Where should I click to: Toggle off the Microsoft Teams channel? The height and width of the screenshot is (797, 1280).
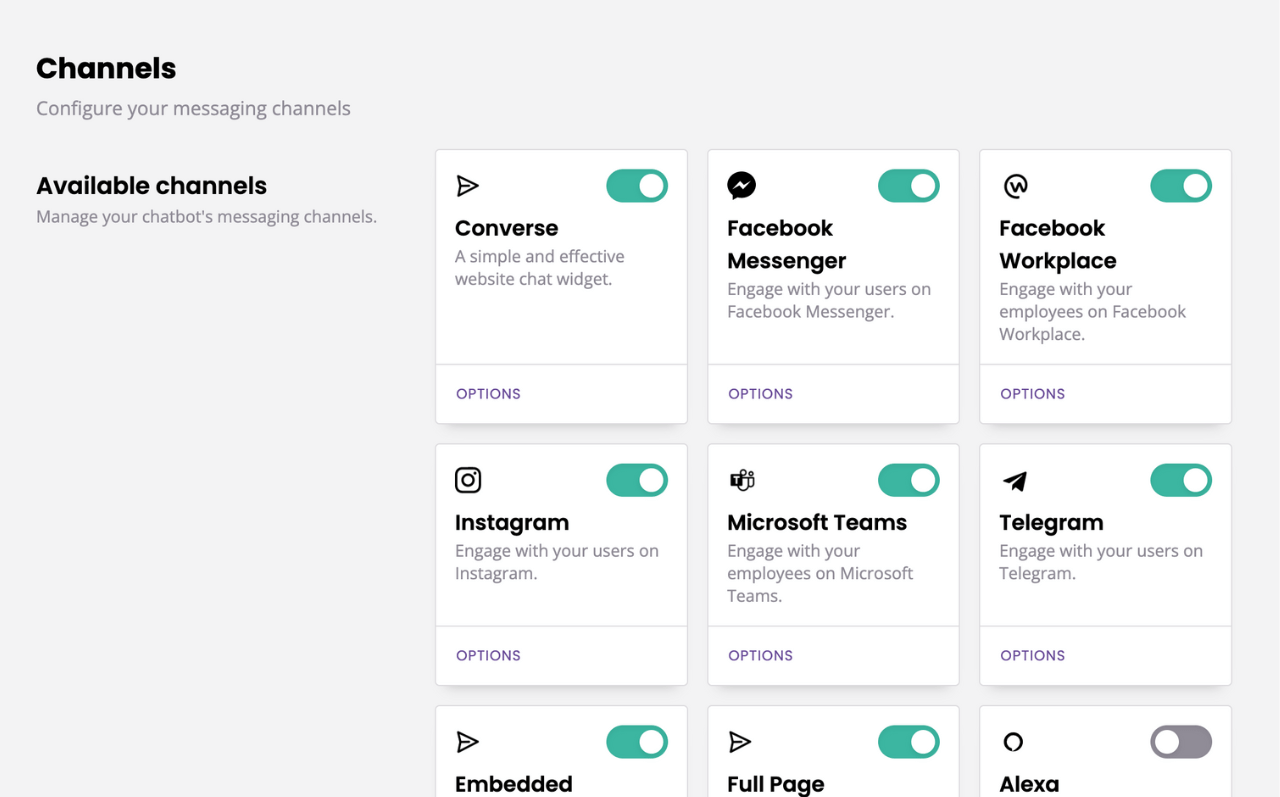click(909, 480)
